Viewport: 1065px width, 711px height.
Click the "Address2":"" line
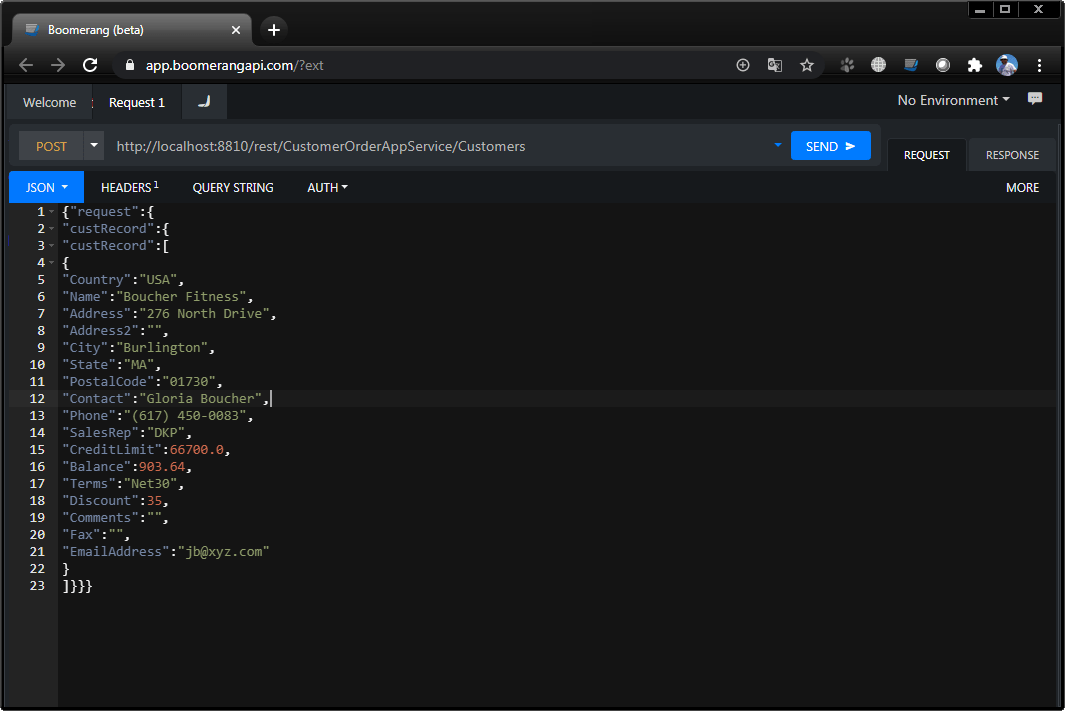pos(115,331)
